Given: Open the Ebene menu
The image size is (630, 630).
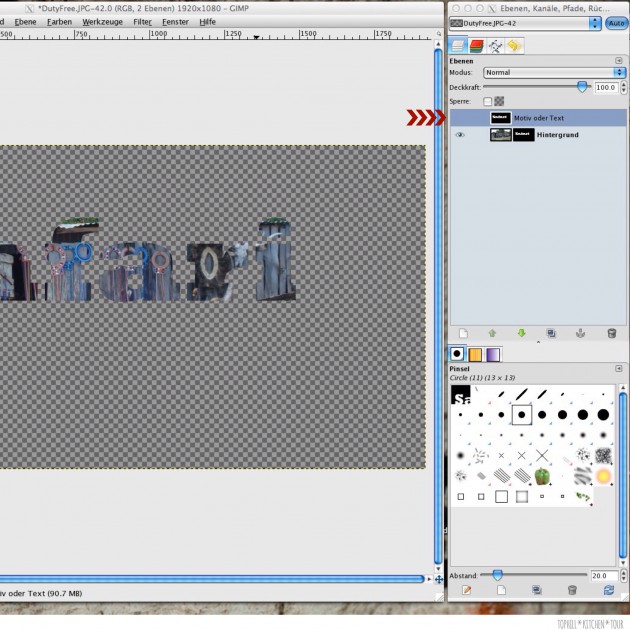Looking at the screenshot, I should (x=25, y=22).
